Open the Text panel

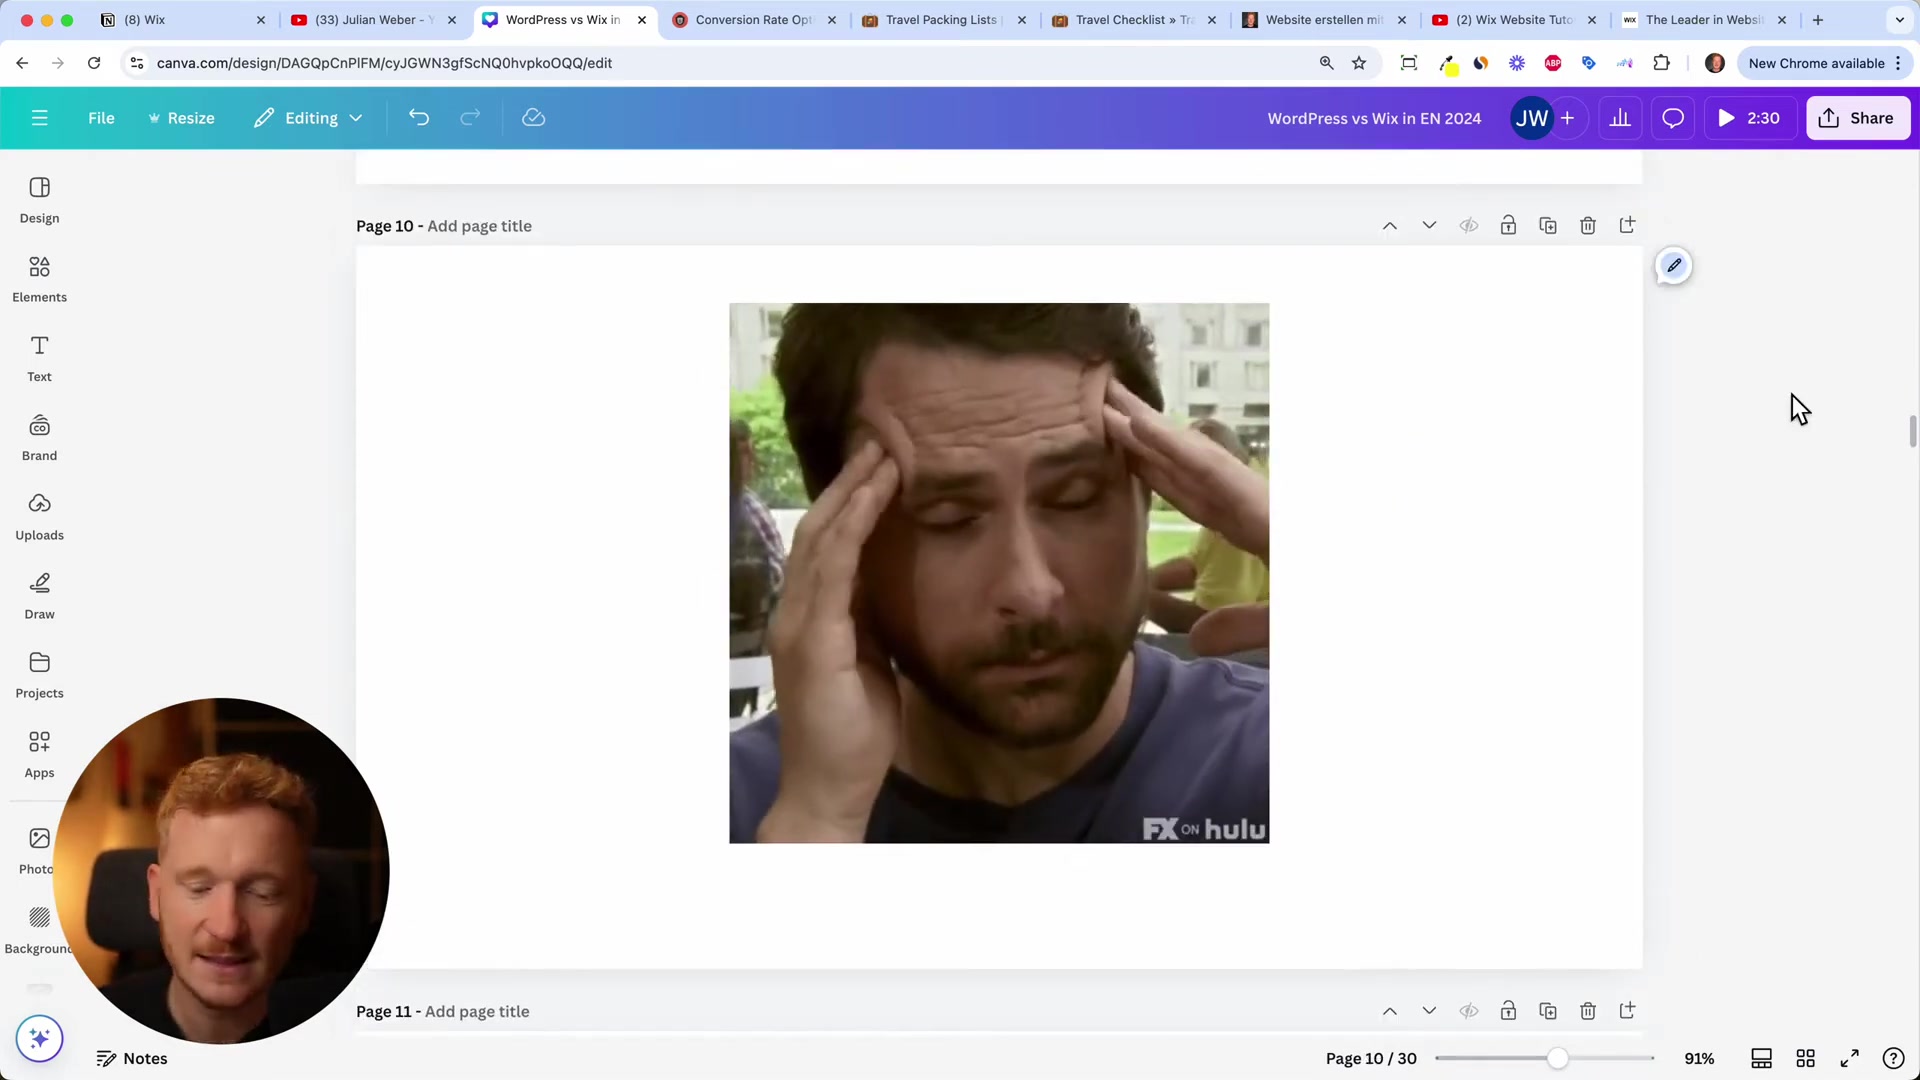pyautogui.click(x=39, y=359)
